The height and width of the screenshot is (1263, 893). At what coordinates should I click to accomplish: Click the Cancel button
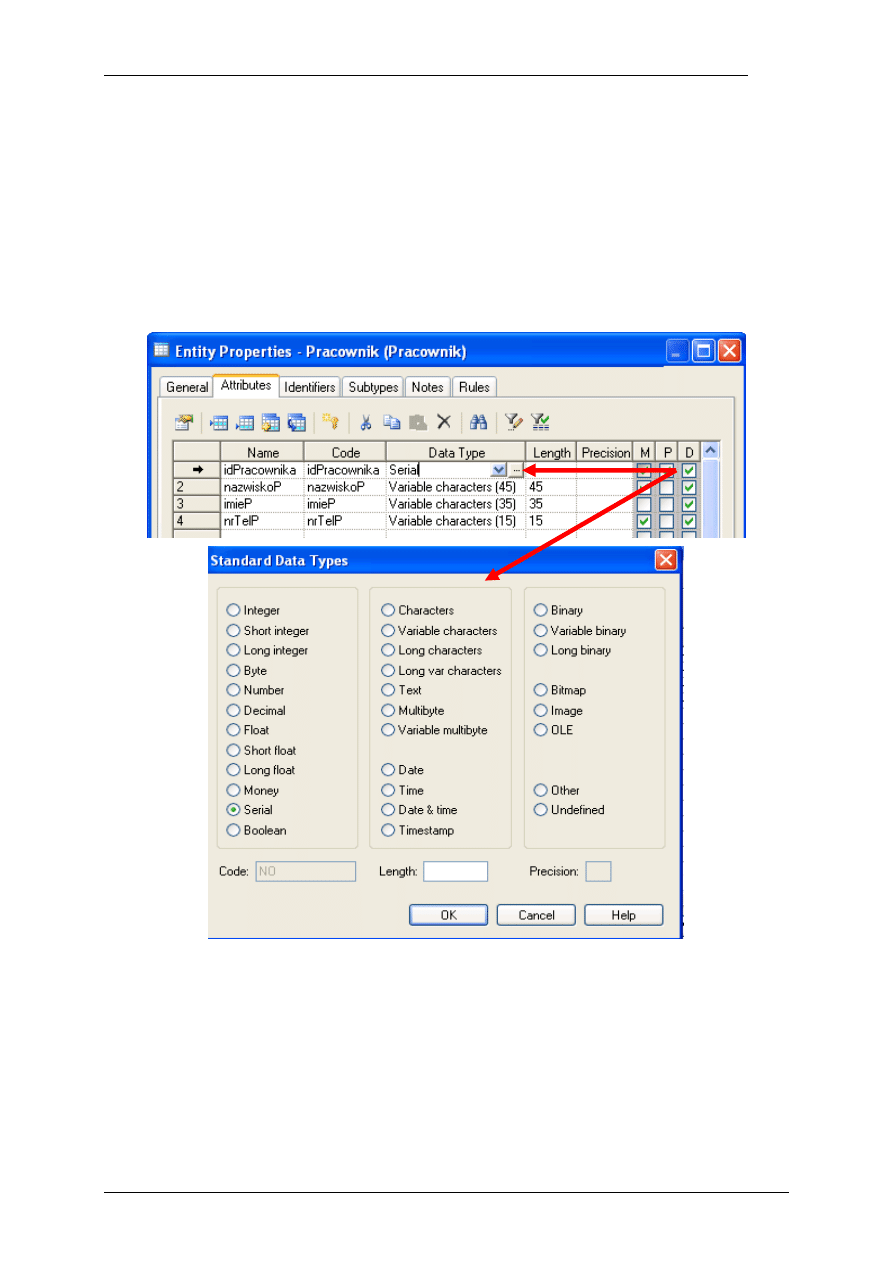coord(536,915)
